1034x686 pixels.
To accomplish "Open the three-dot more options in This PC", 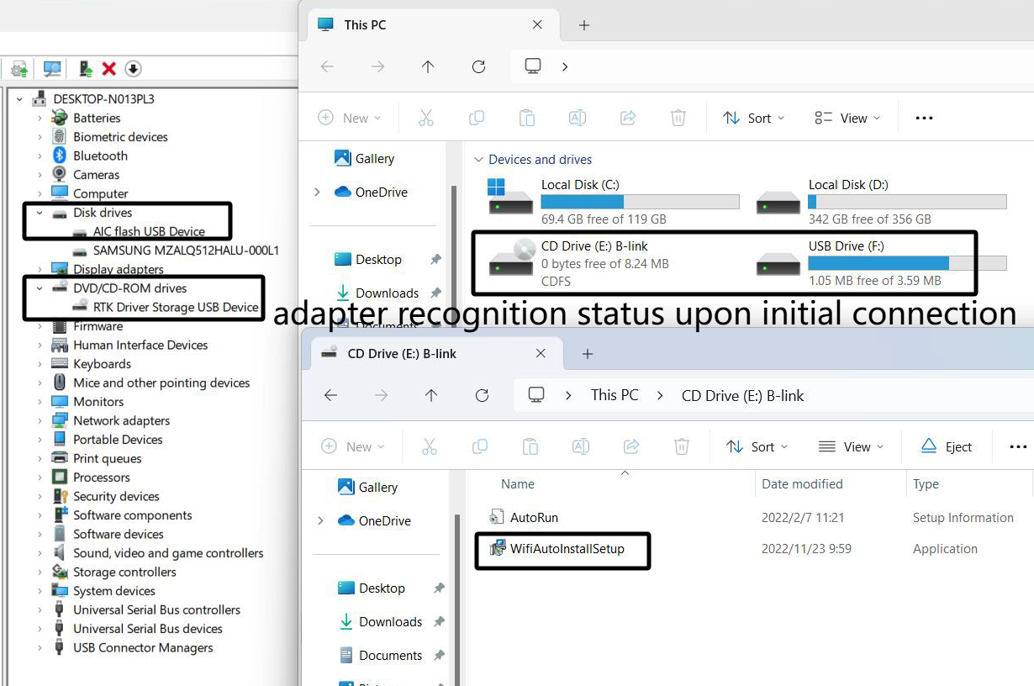I will [x=924, y=118].
